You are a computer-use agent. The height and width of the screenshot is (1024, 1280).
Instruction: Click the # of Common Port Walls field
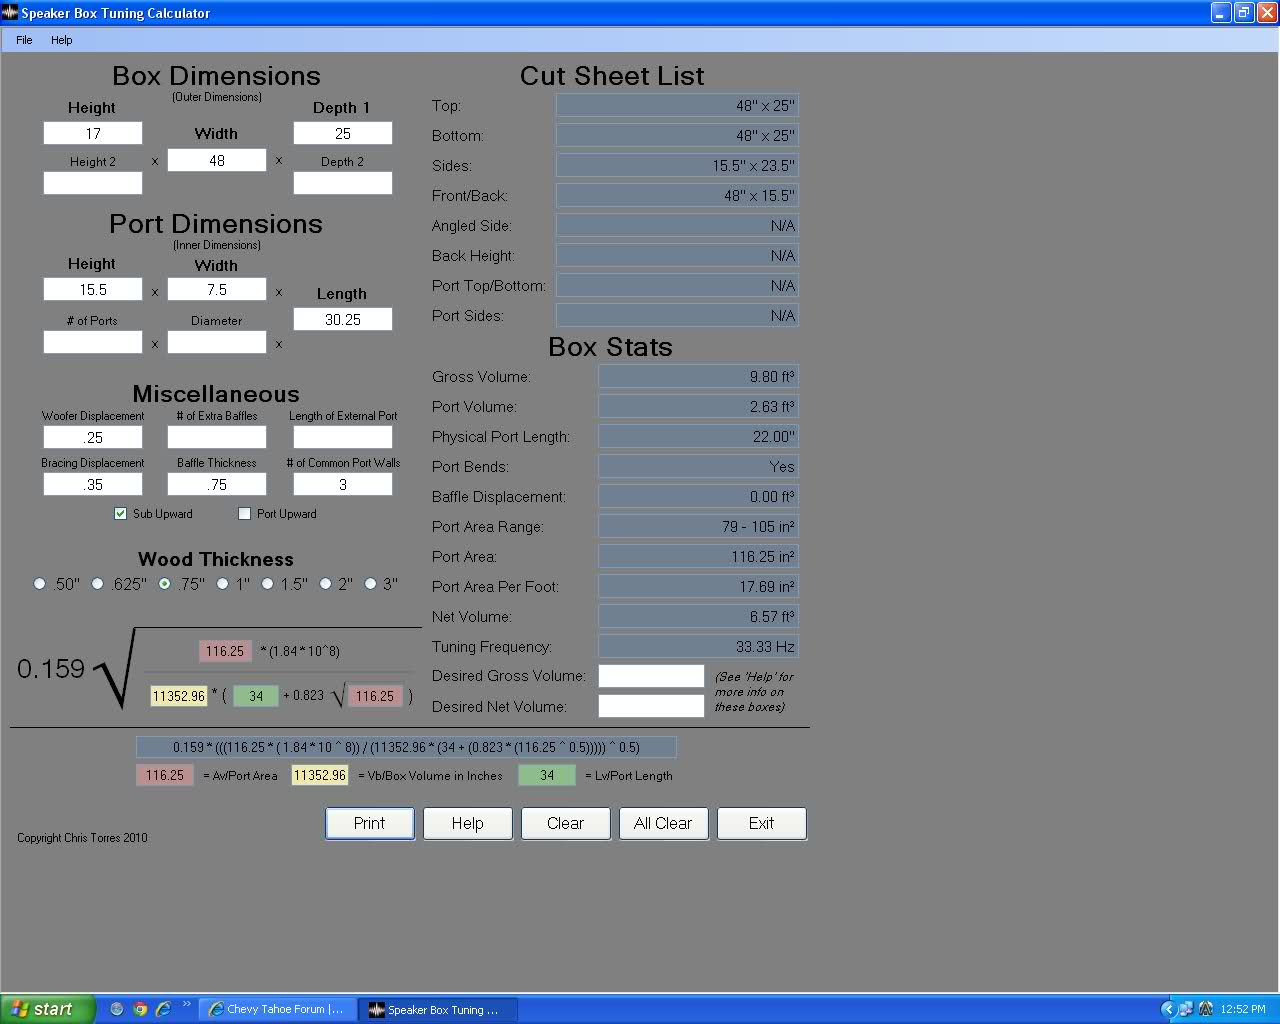[x=343, y=484]
